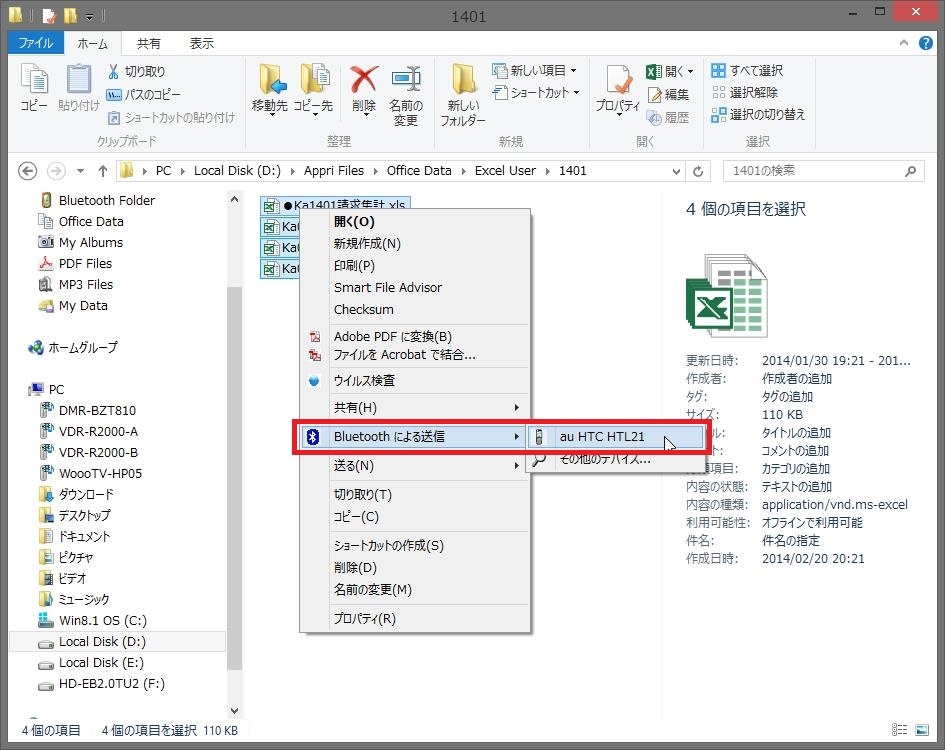Viewport: 945px width, 750px height.
Task: Switch to the Share (共有) ribbon tab
Action: tap(148, 43)
